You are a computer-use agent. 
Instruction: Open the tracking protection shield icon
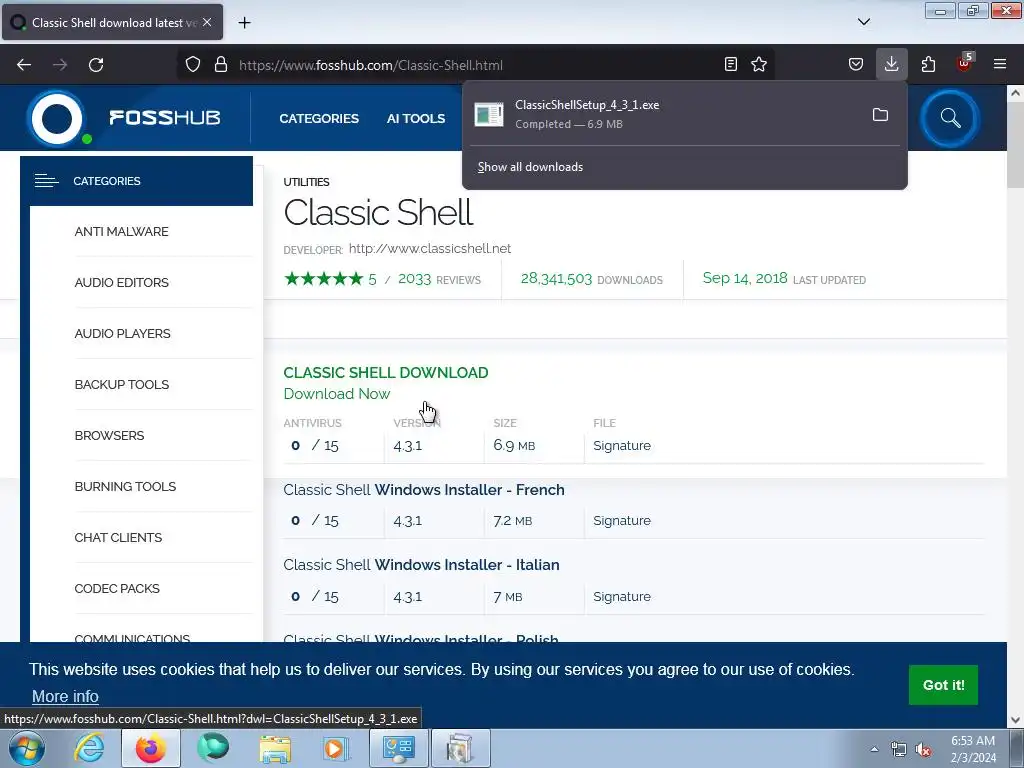[x=193, y=65]
